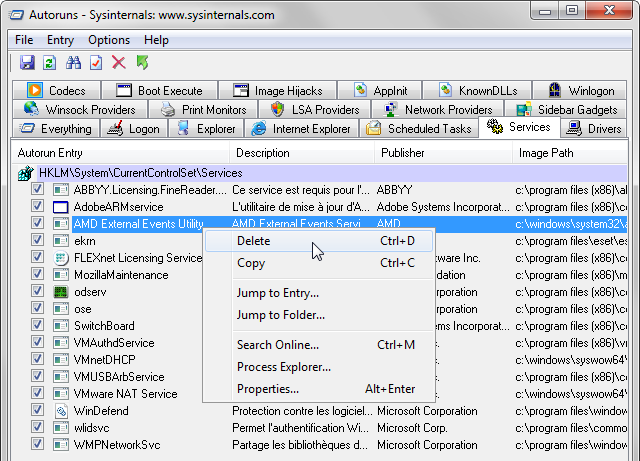
Task: Open the Entry menu
Action: tap(60, 40)
